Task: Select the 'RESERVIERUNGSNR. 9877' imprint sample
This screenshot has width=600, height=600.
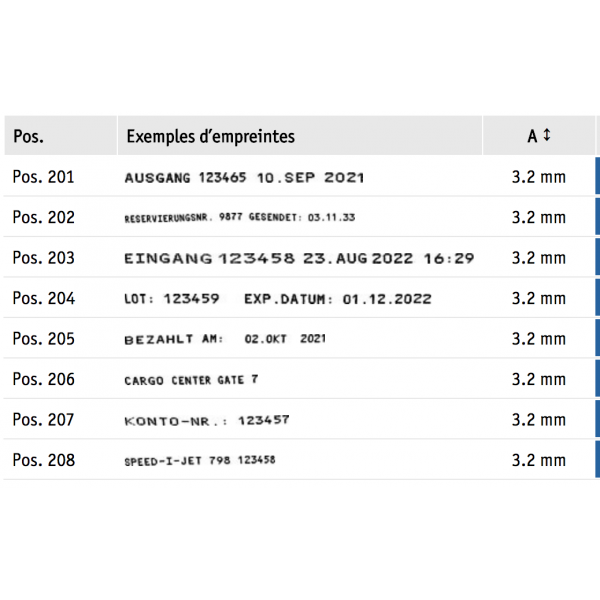Action: coord(239,218)
